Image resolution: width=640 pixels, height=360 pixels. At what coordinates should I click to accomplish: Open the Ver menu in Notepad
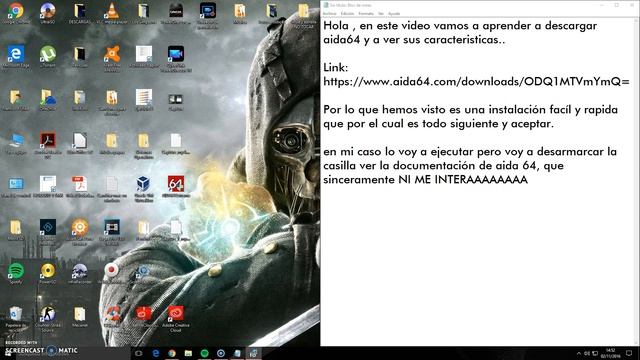(x=381, y=13)
